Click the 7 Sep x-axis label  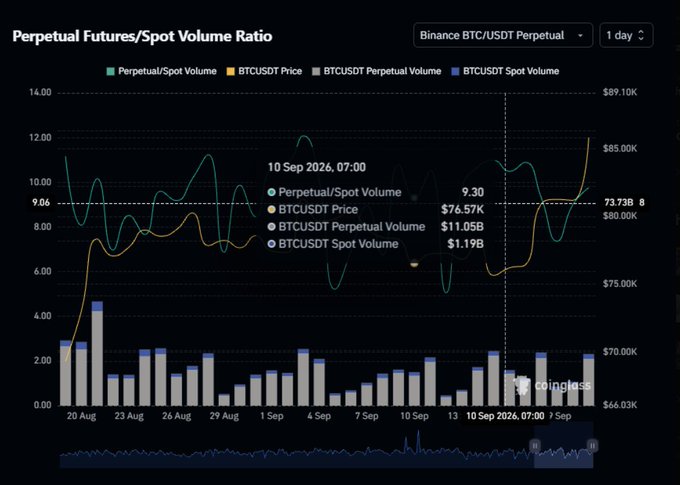(367, 416)
